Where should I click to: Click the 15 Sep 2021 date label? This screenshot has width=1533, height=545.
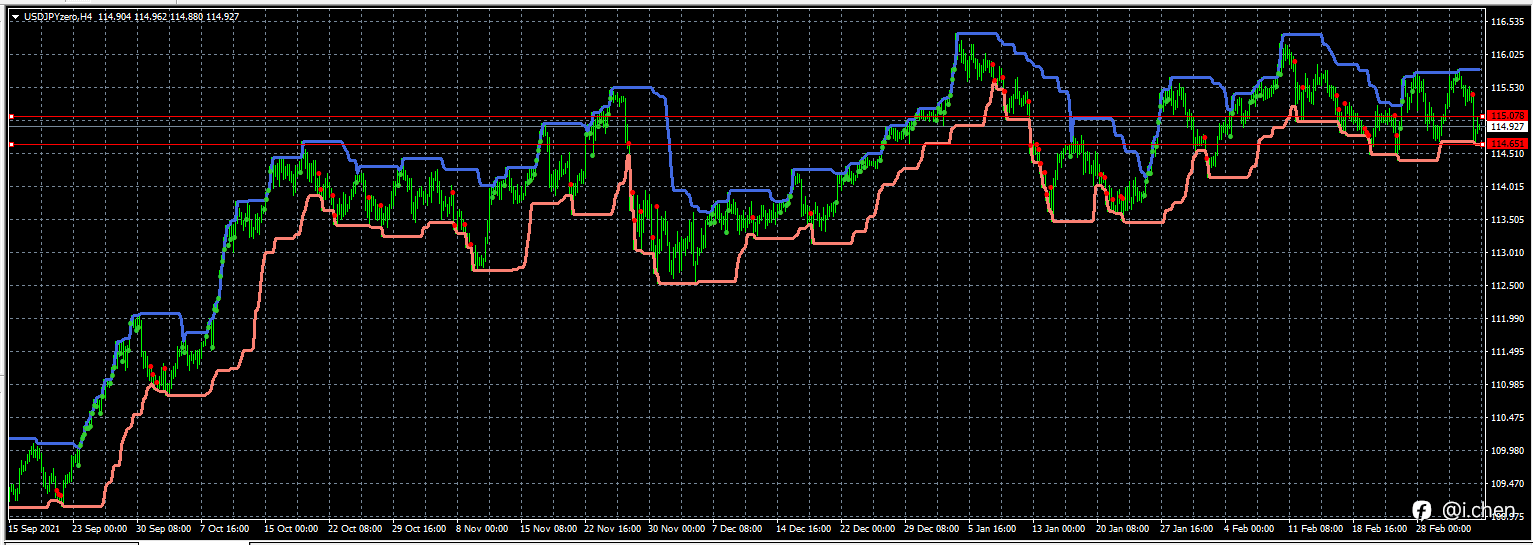(34, 528)
